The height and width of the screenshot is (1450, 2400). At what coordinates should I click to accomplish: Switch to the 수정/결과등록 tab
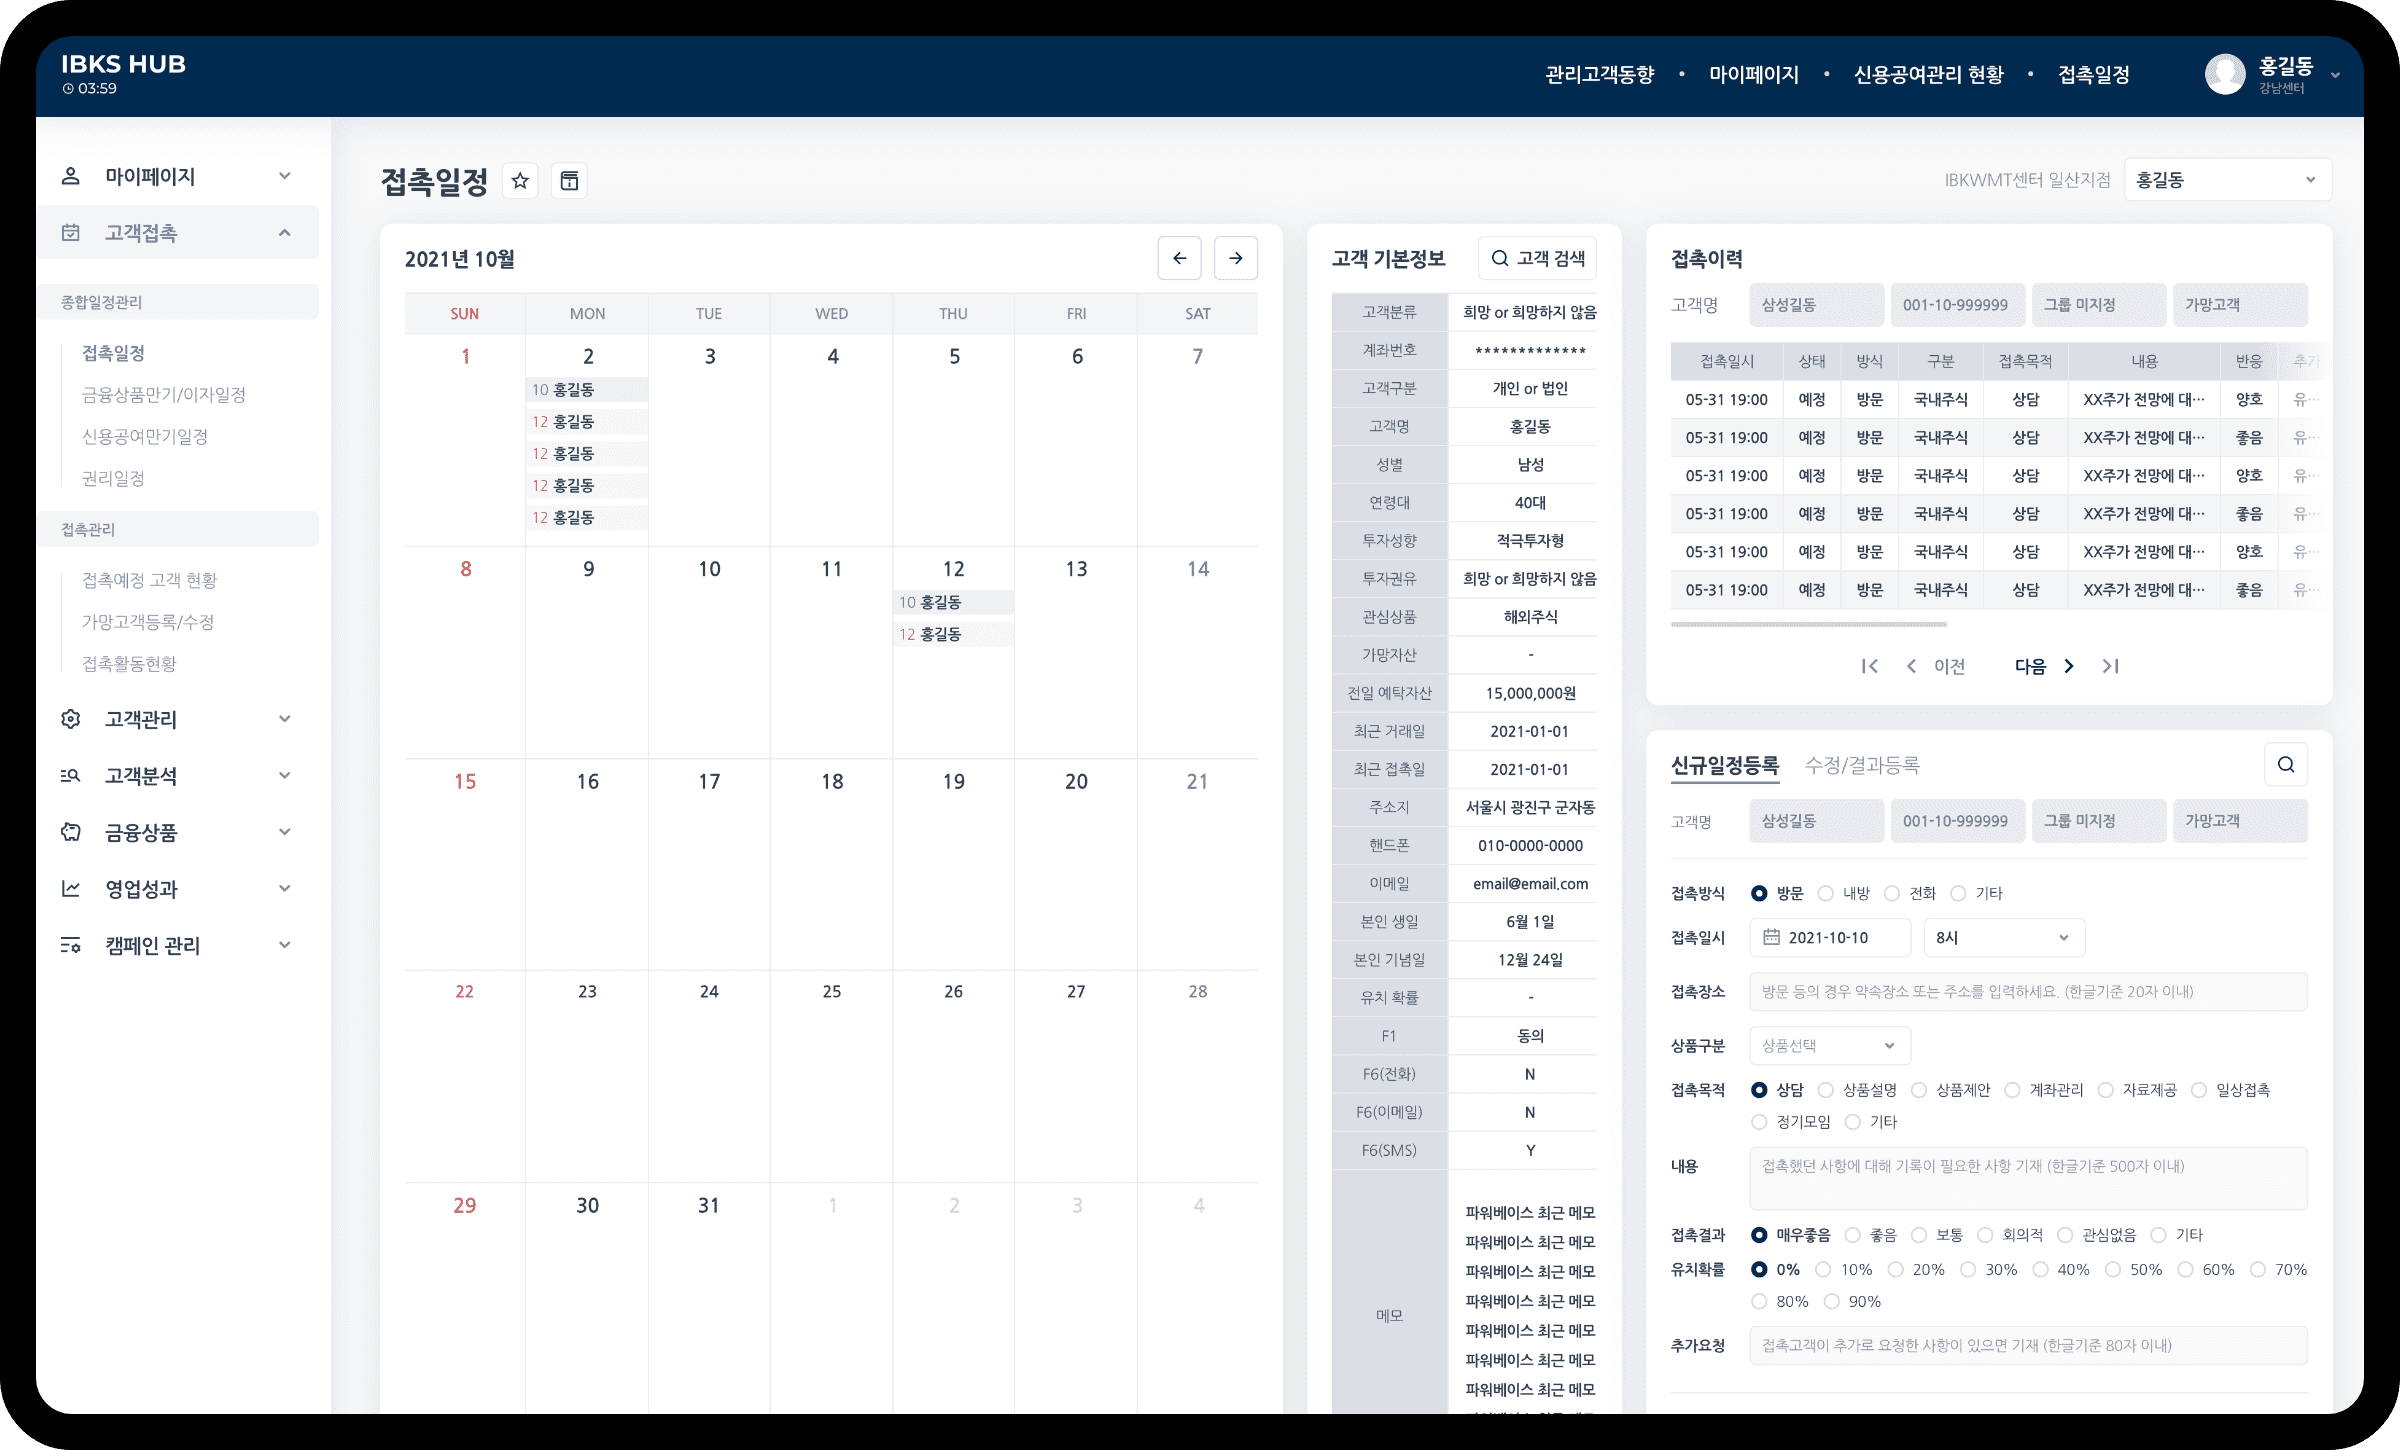coord(1861,766)
